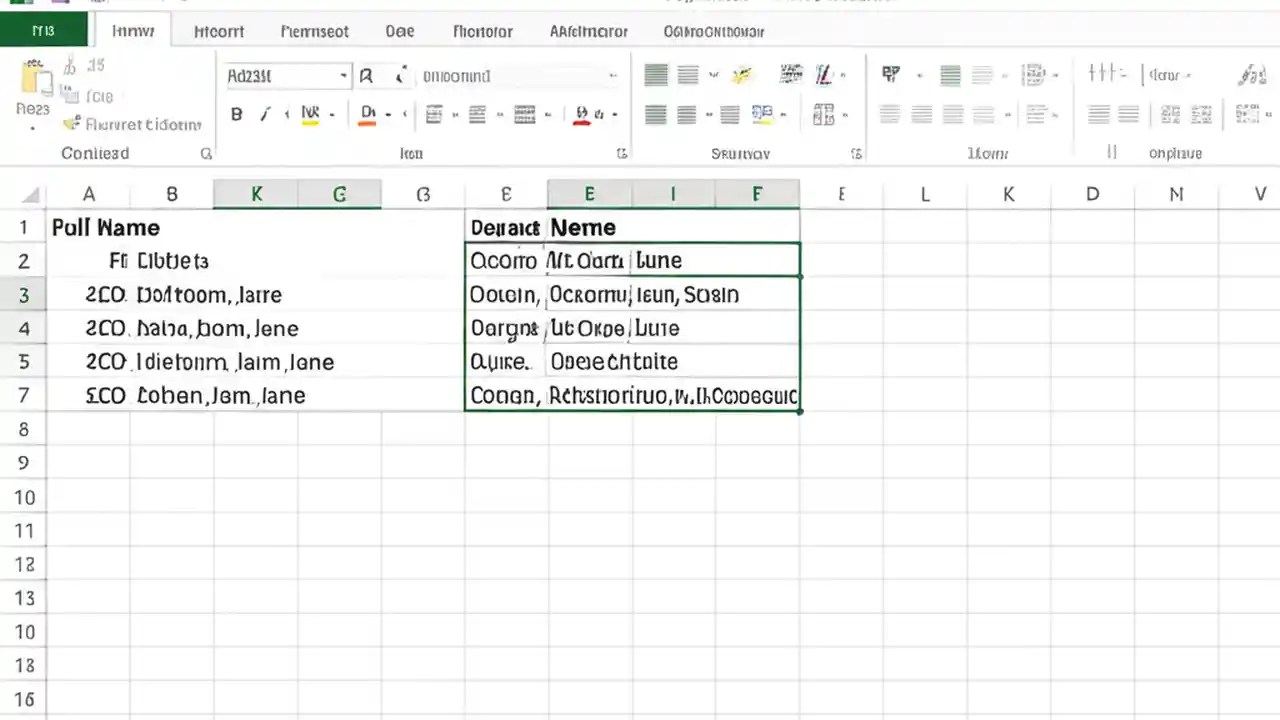
Task: Select the merge and center icon
Action: pos(763,113)
